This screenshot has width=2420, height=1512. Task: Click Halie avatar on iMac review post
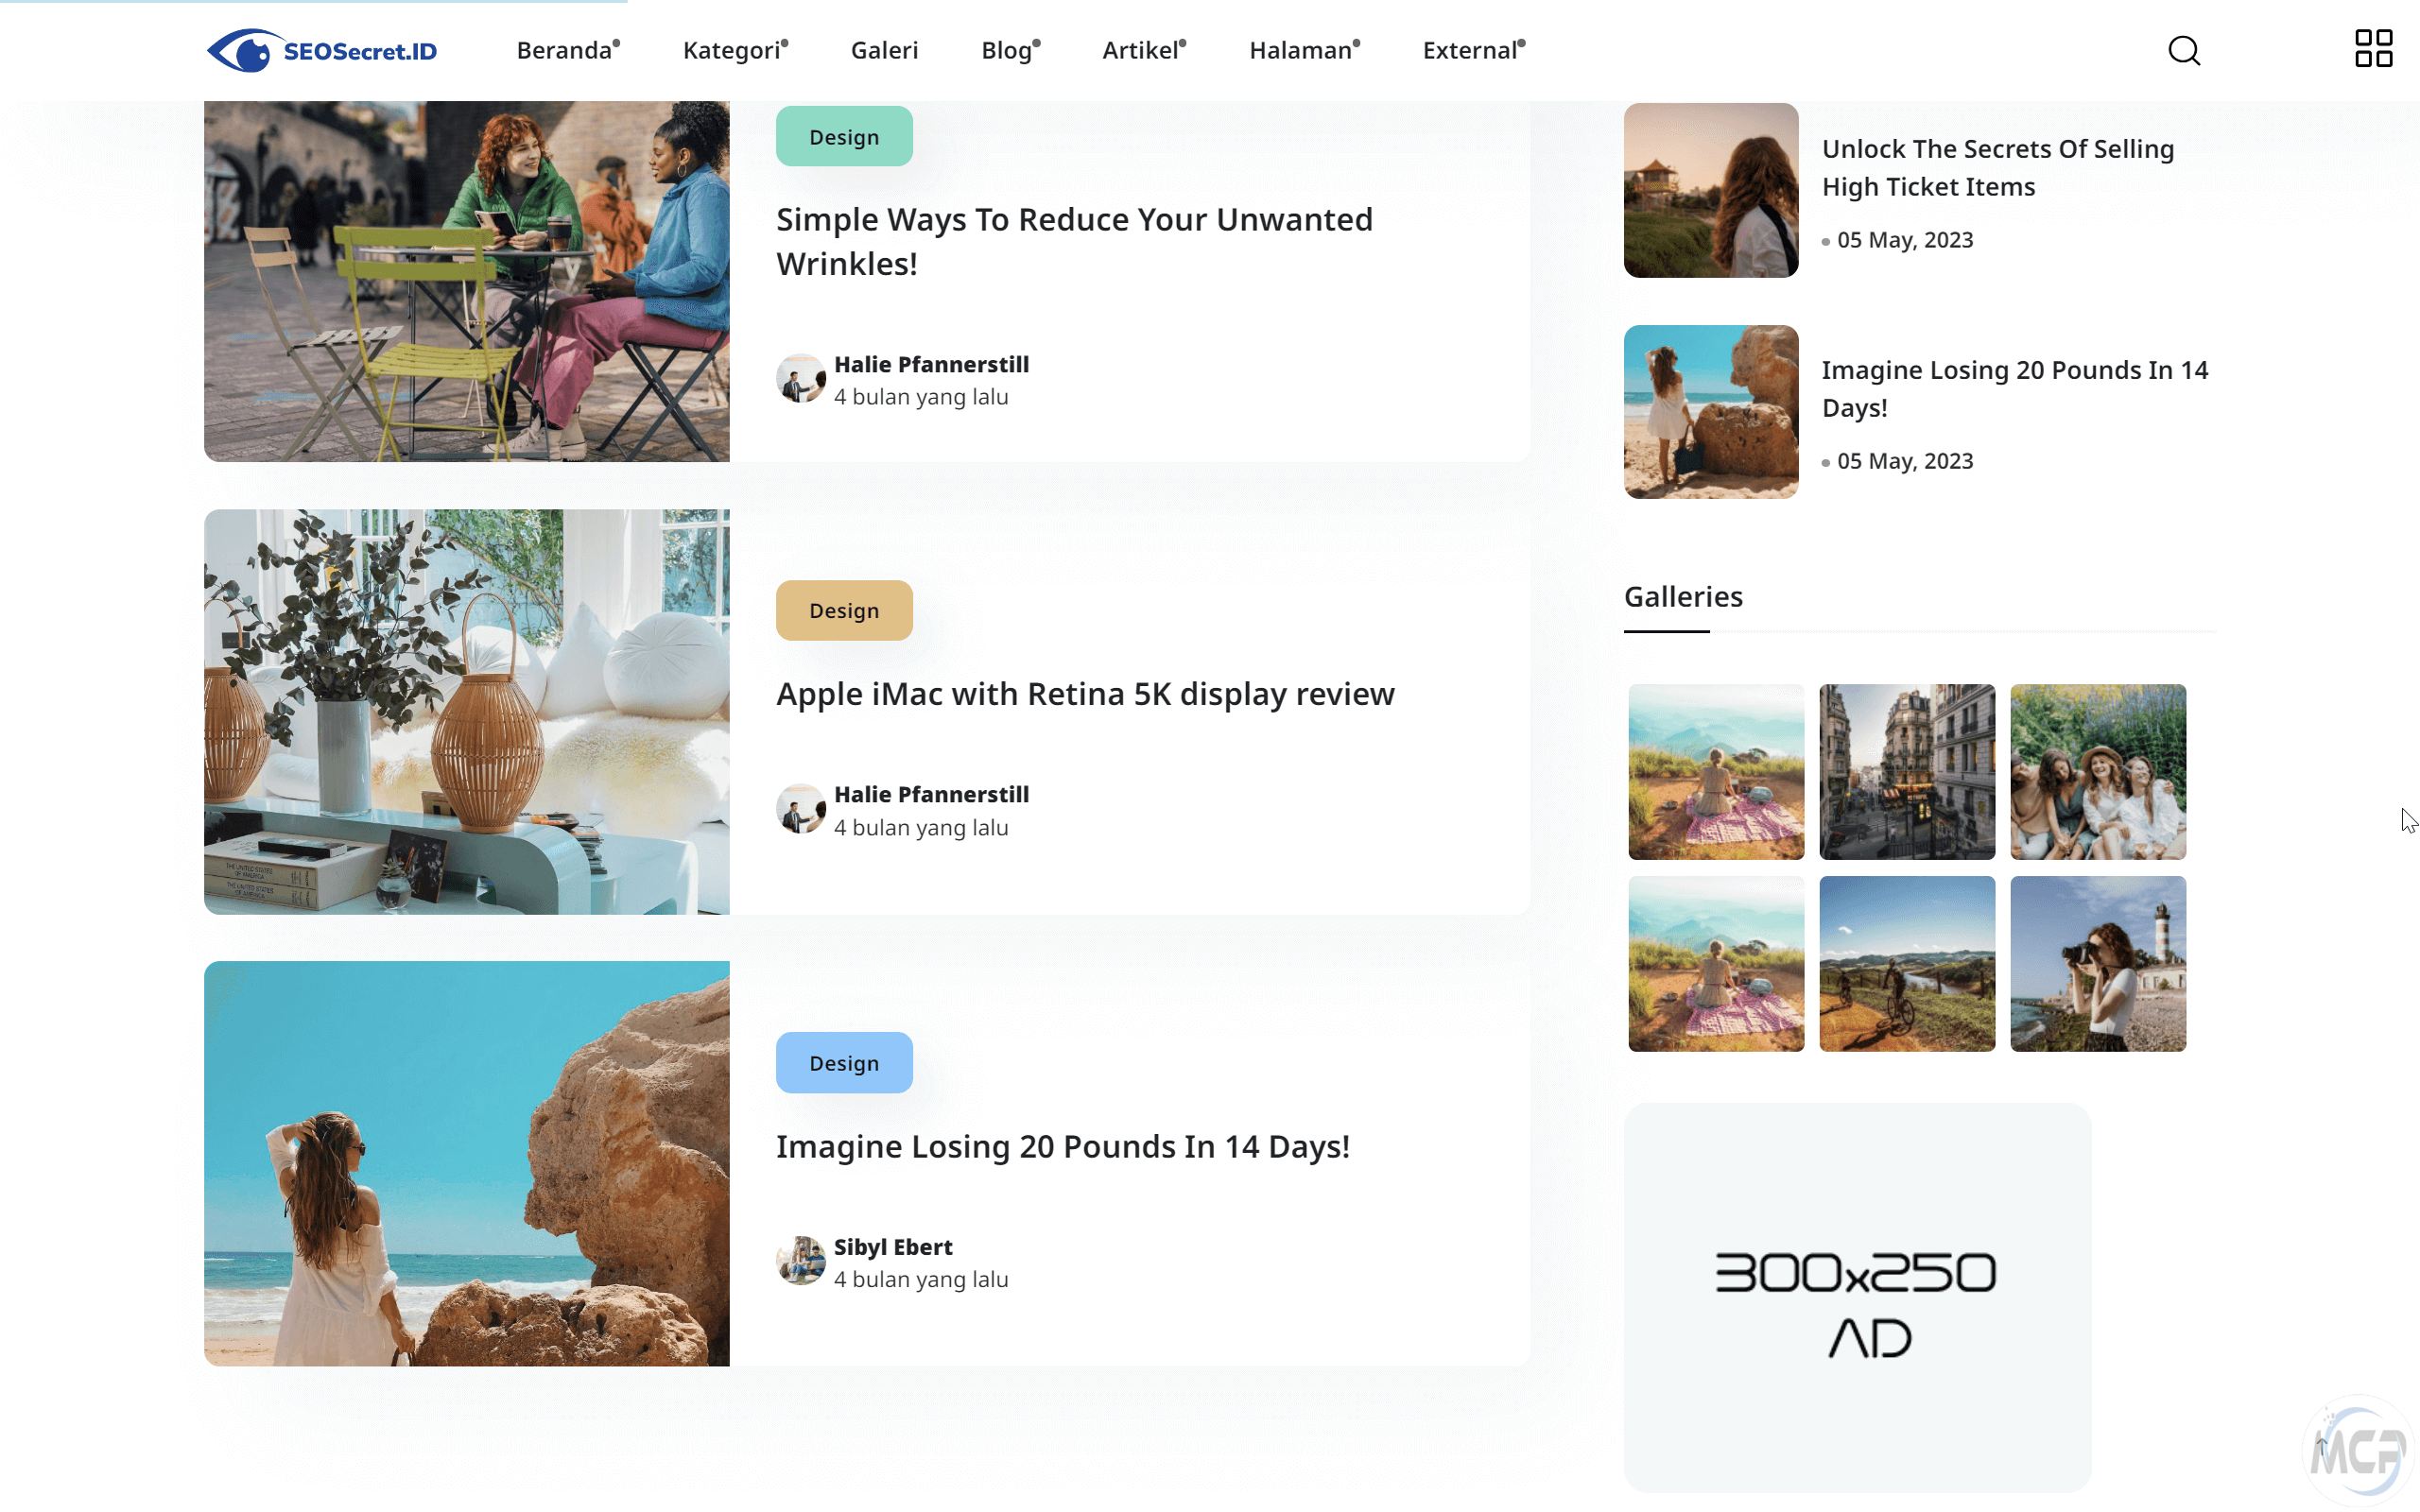click(800, 809)
